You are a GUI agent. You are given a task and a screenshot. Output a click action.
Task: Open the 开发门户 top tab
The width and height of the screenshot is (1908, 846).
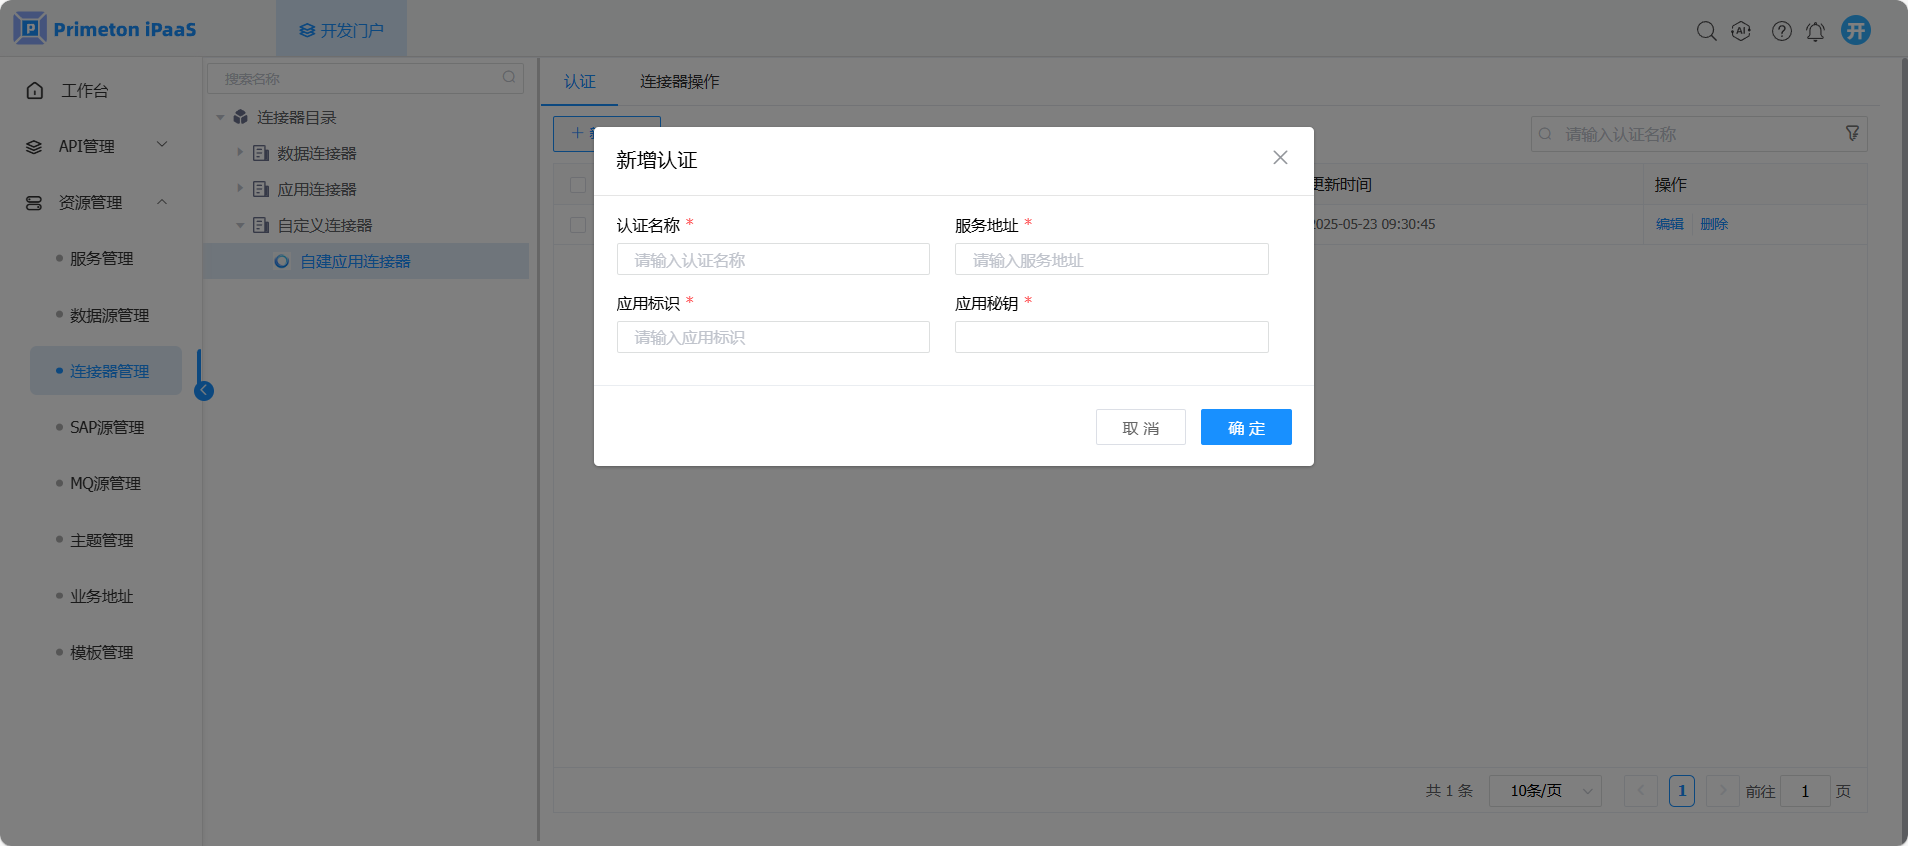(341, 30)
